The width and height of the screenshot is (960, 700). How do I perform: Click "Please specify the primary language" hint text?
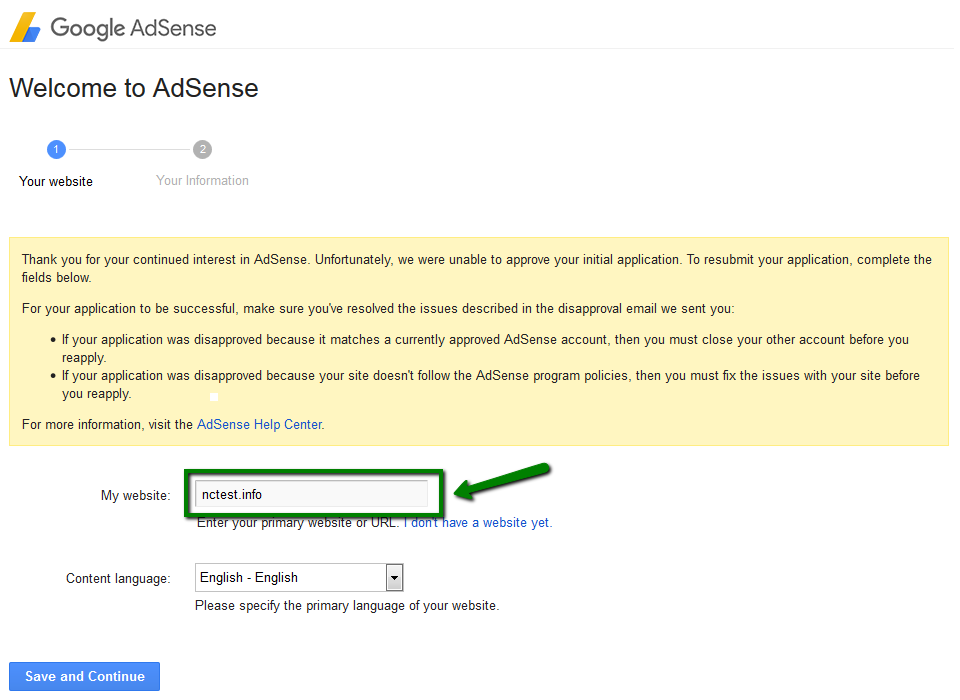(x=347, y=606)
